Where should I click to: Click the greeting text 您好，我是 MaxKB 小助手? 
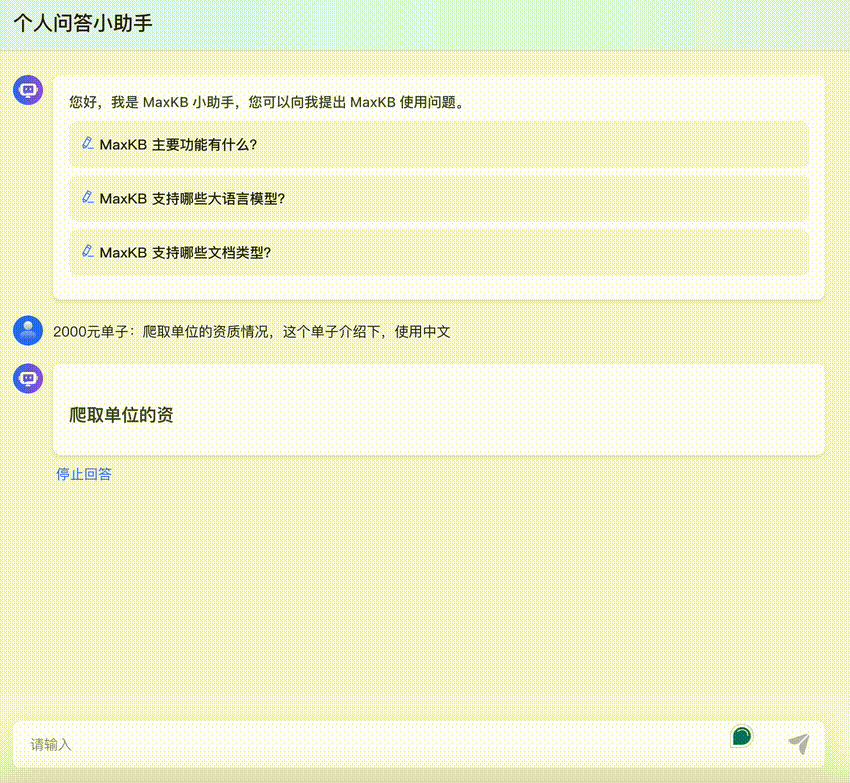click(x=152, y=102)
